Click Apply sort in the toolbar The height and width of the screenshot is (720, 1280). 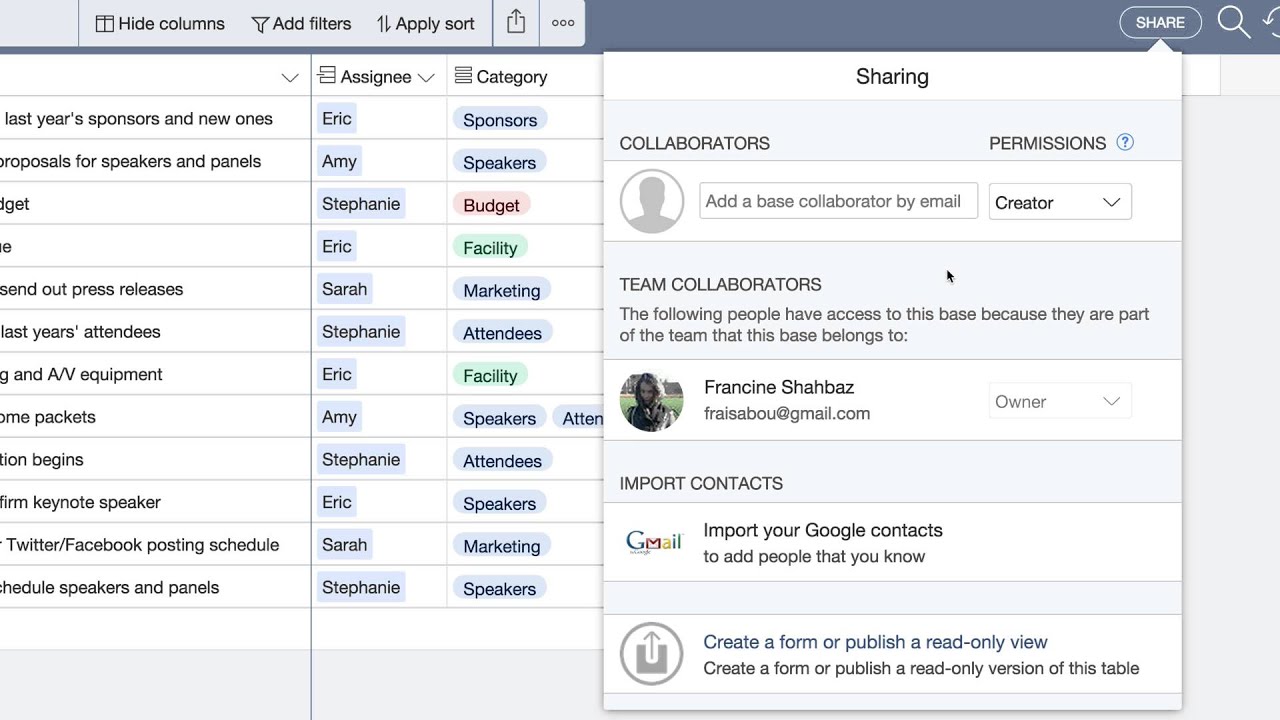tap(425, 23)
